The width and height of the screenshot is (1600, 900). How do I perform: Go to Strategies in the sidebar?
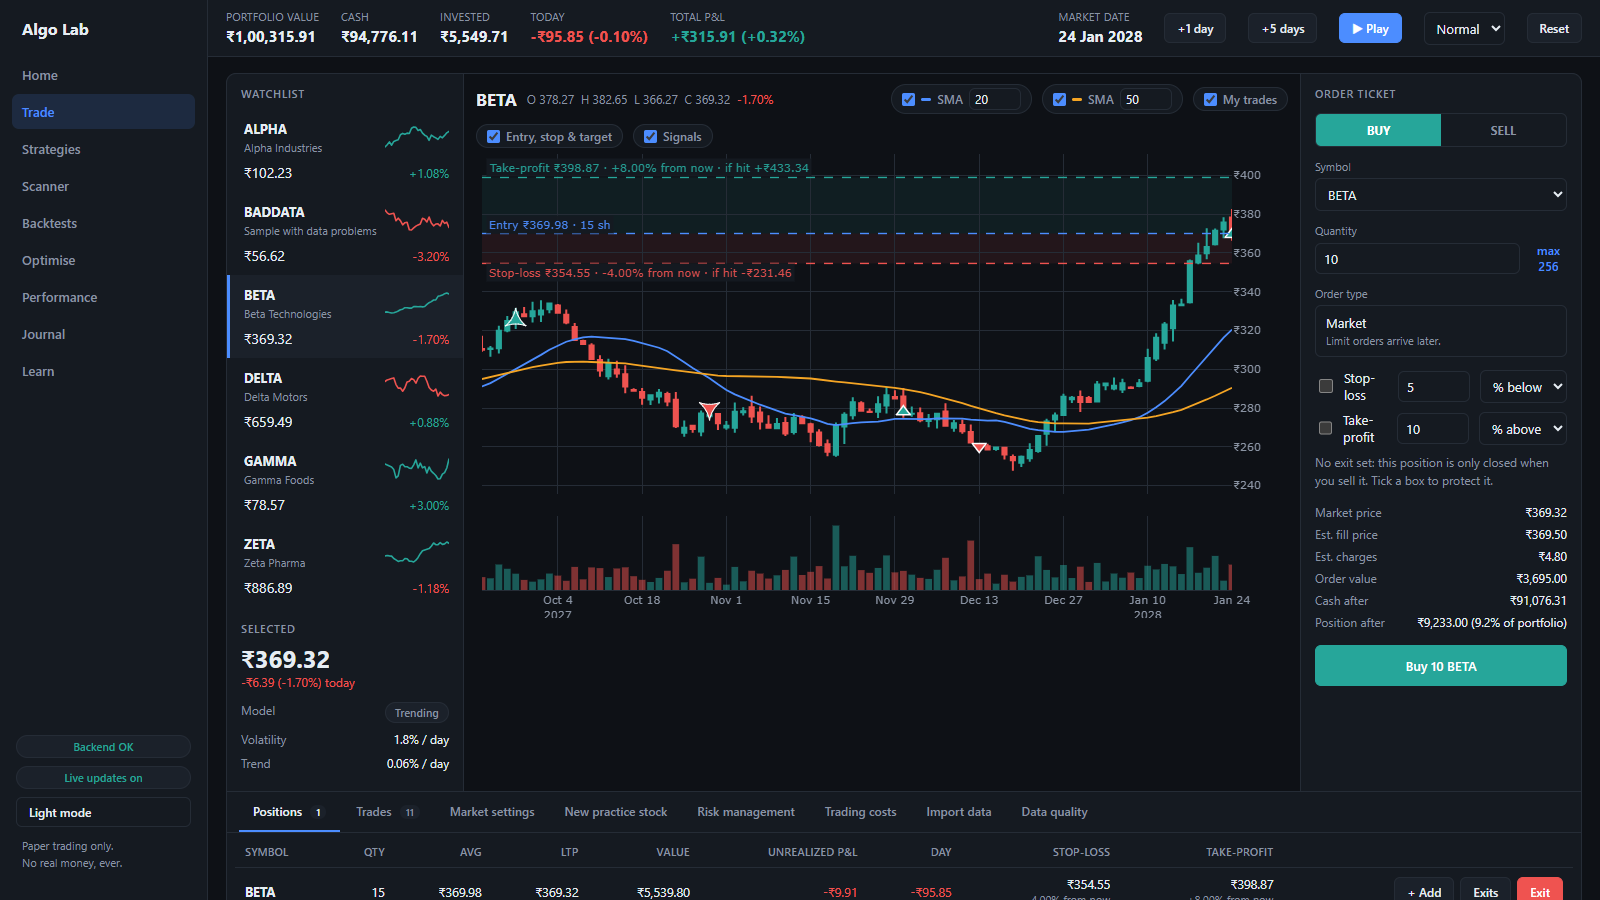coord(103,149)
